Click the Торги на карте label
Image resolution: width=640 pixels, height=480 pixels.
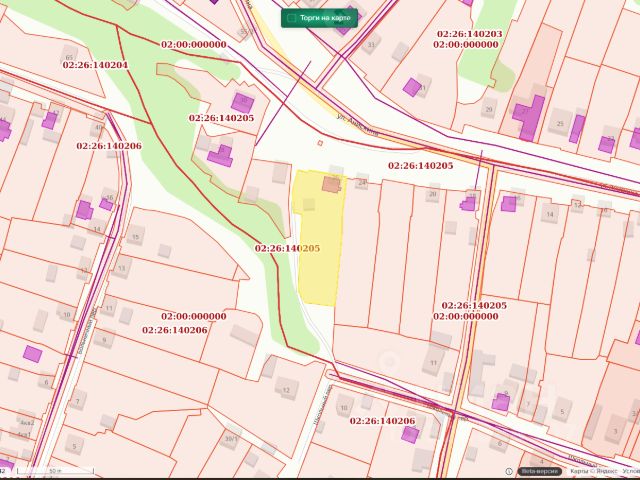pos(325,18)
